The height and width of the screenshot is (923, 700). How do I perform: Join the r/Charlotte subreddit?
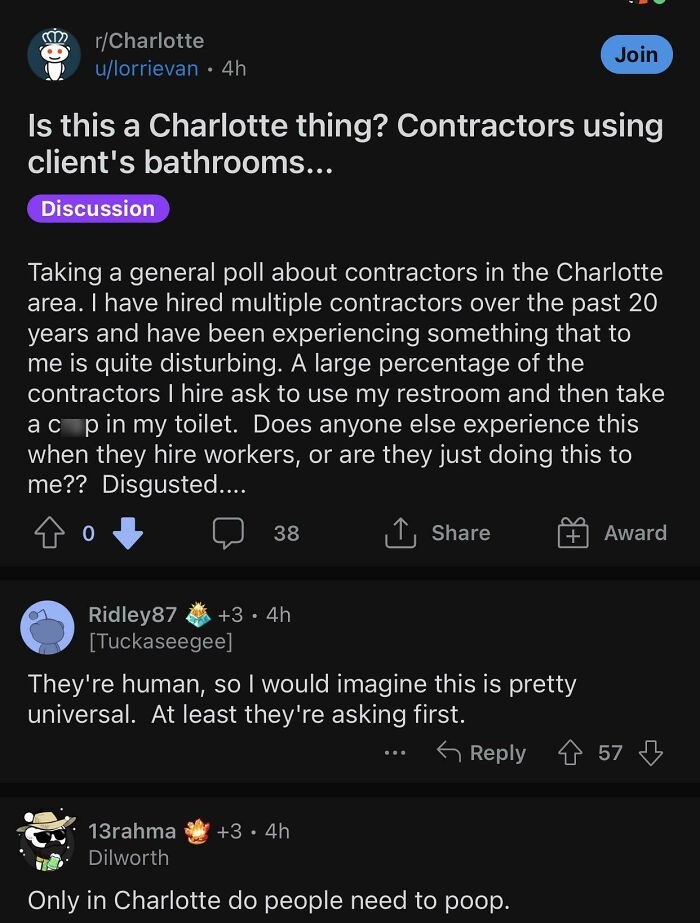point(636,55)
